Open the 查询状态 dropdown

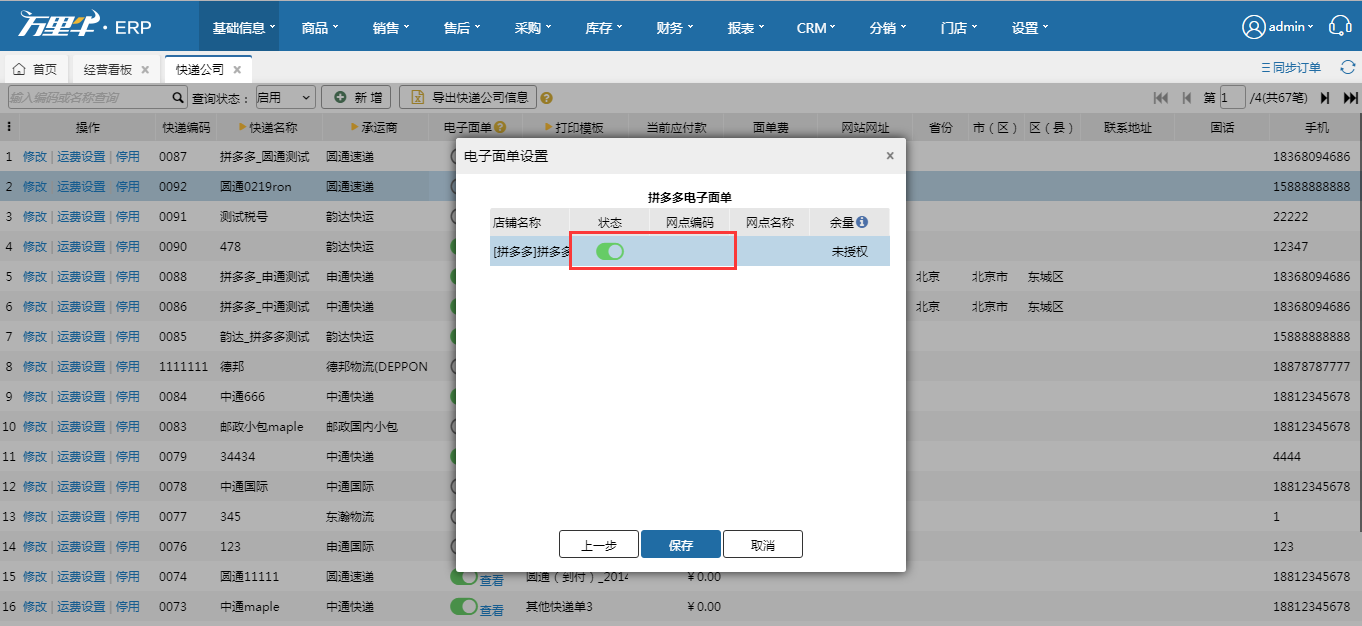[284, 98]
